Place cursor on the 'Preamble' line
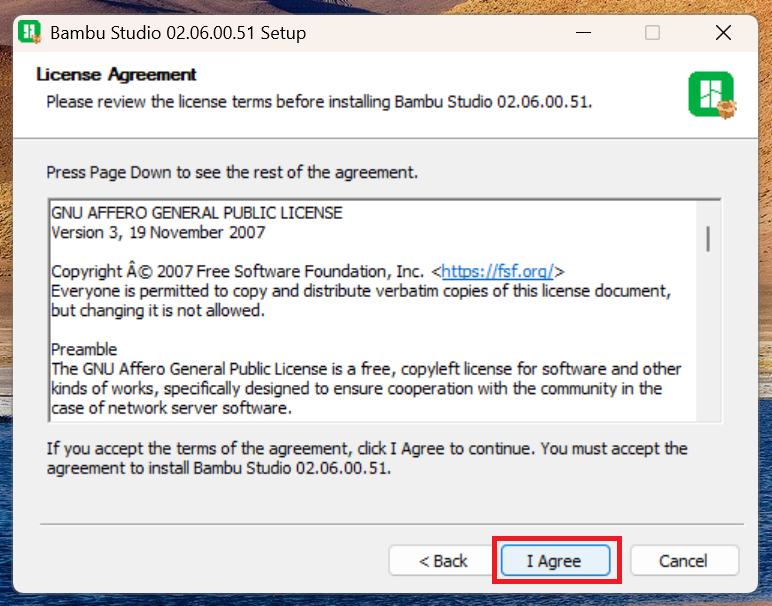Viewport: 772px width, 606px height. [x=84, y=350]
